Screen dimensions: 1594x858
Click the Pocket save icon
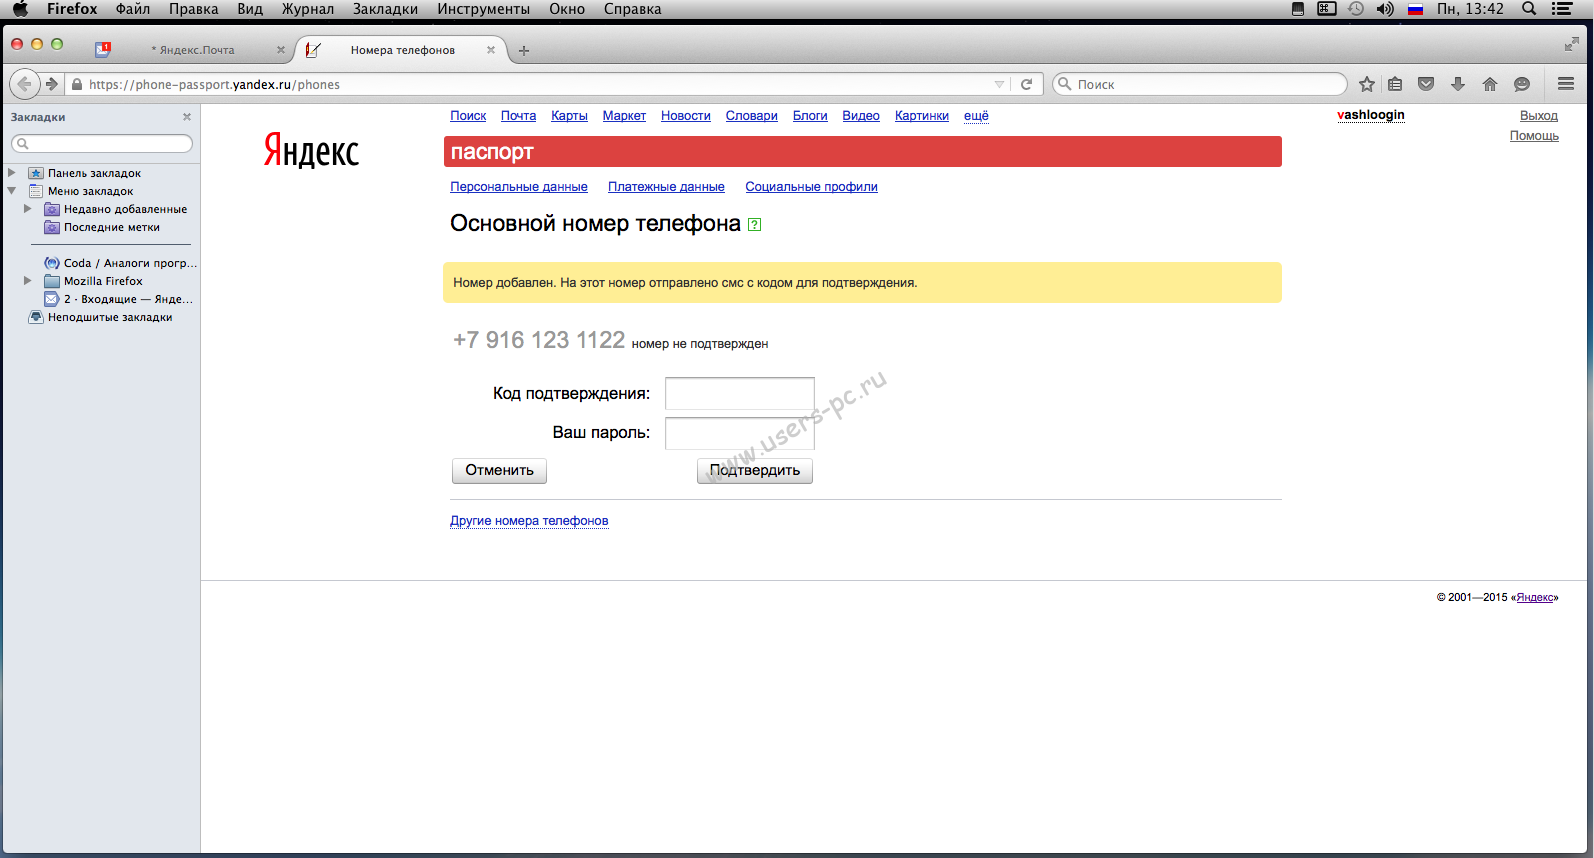pyautogui.click(x=1426, y=84)
